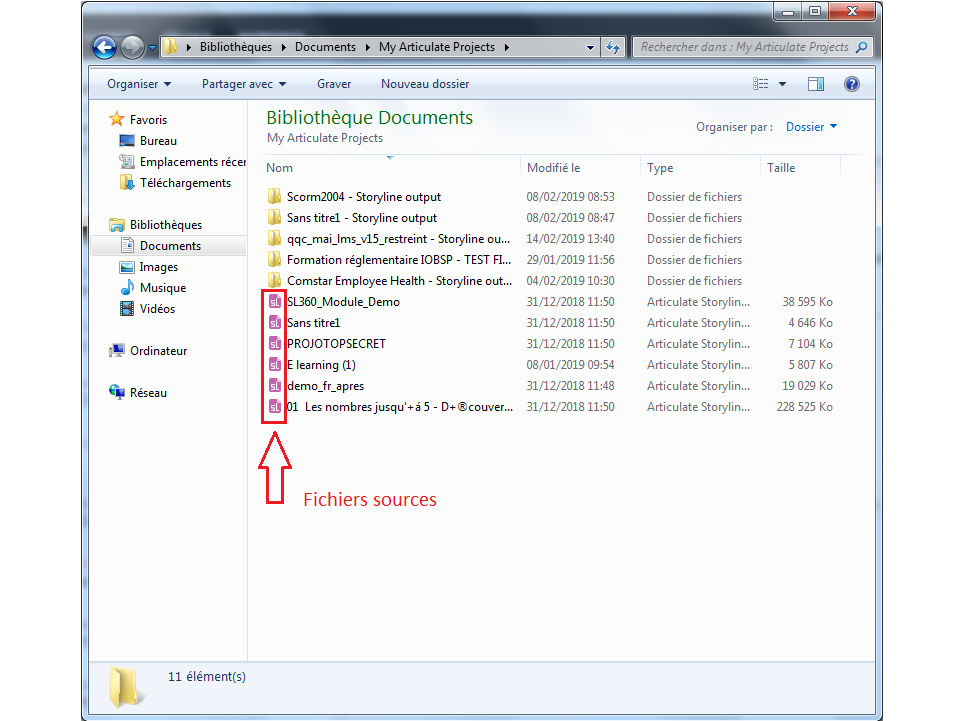The image size is (960, 721).
Task: Select the Favoris star in the navigation pane
Action: tap(116, 119)
